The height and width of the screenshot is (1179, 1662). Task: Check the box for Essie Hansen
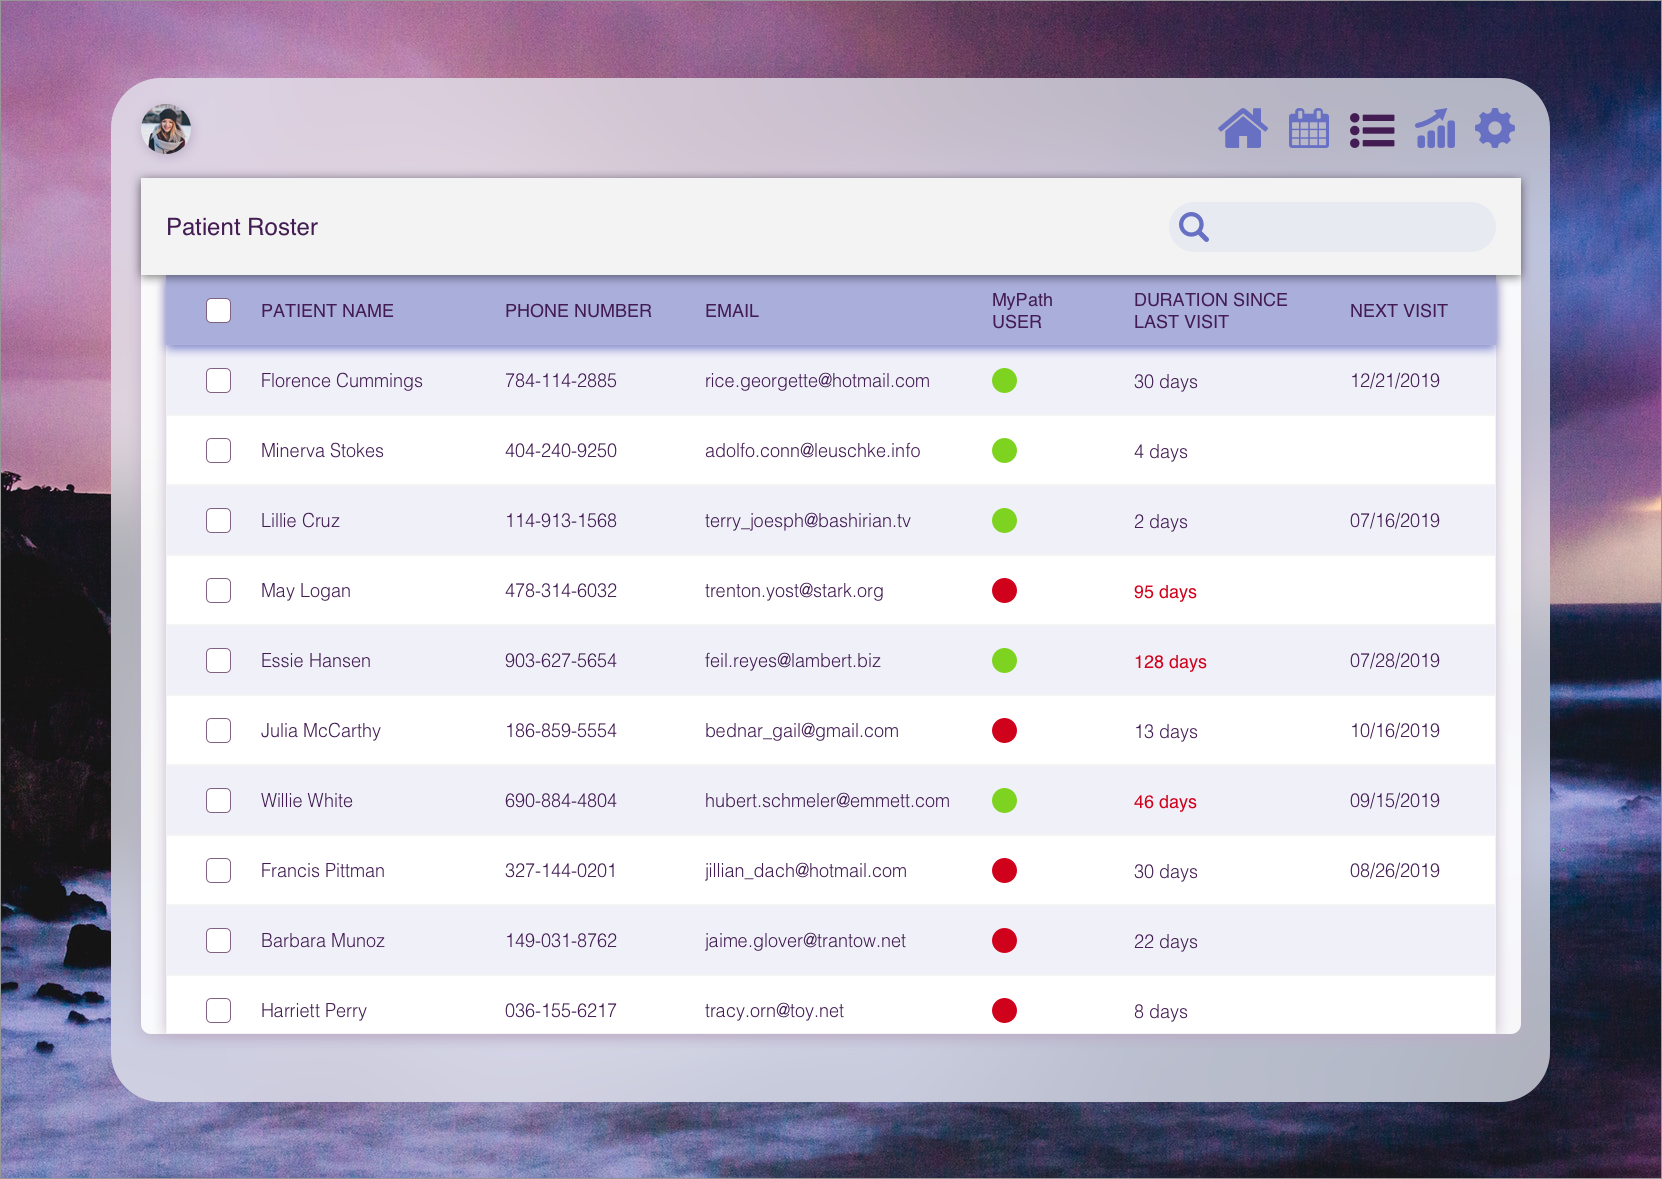point(218,660)
